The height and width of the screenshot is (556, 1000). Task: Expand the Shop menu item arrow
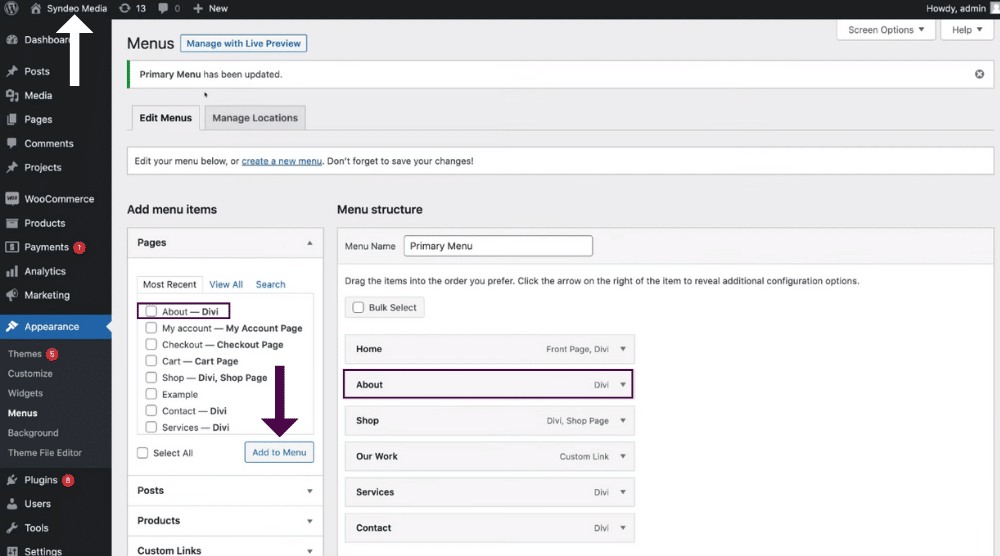point(623,421)
